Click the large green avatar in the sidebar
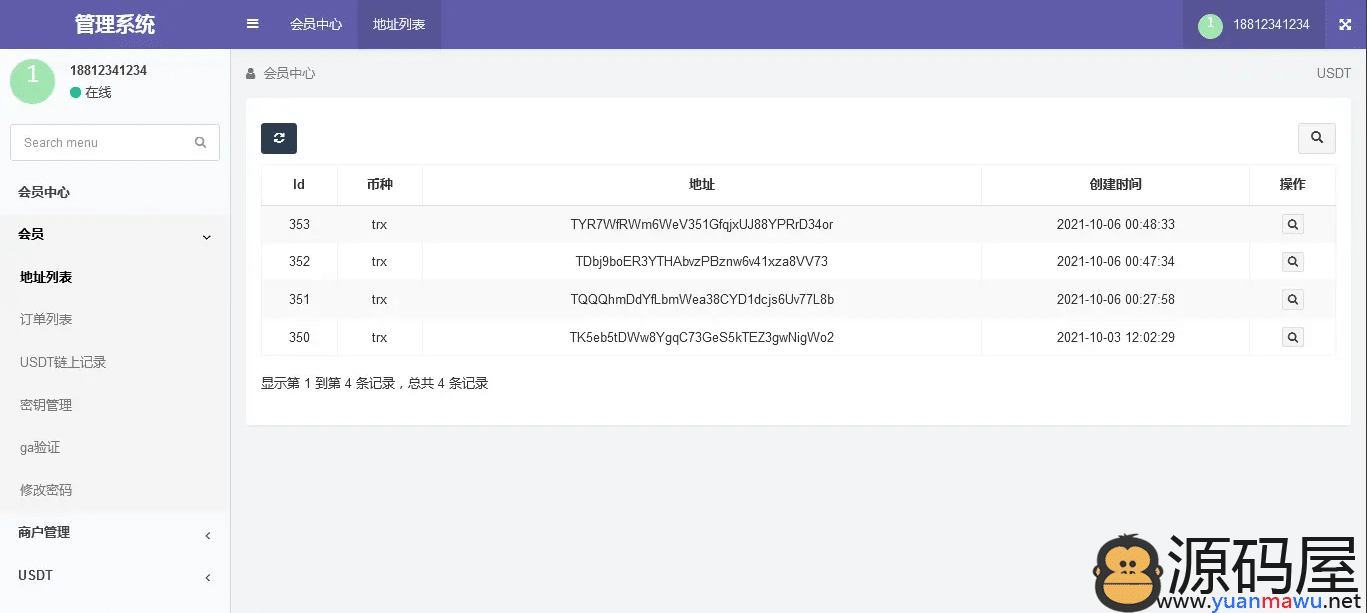 click(x=32, y=80)
